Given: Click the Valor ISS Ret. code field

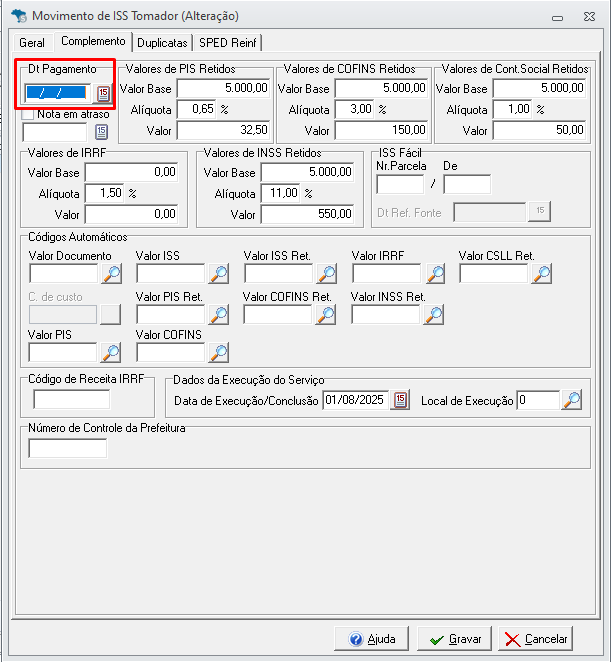Looking at the screenshot, I should pyautogui.click(x=279, y=274).
